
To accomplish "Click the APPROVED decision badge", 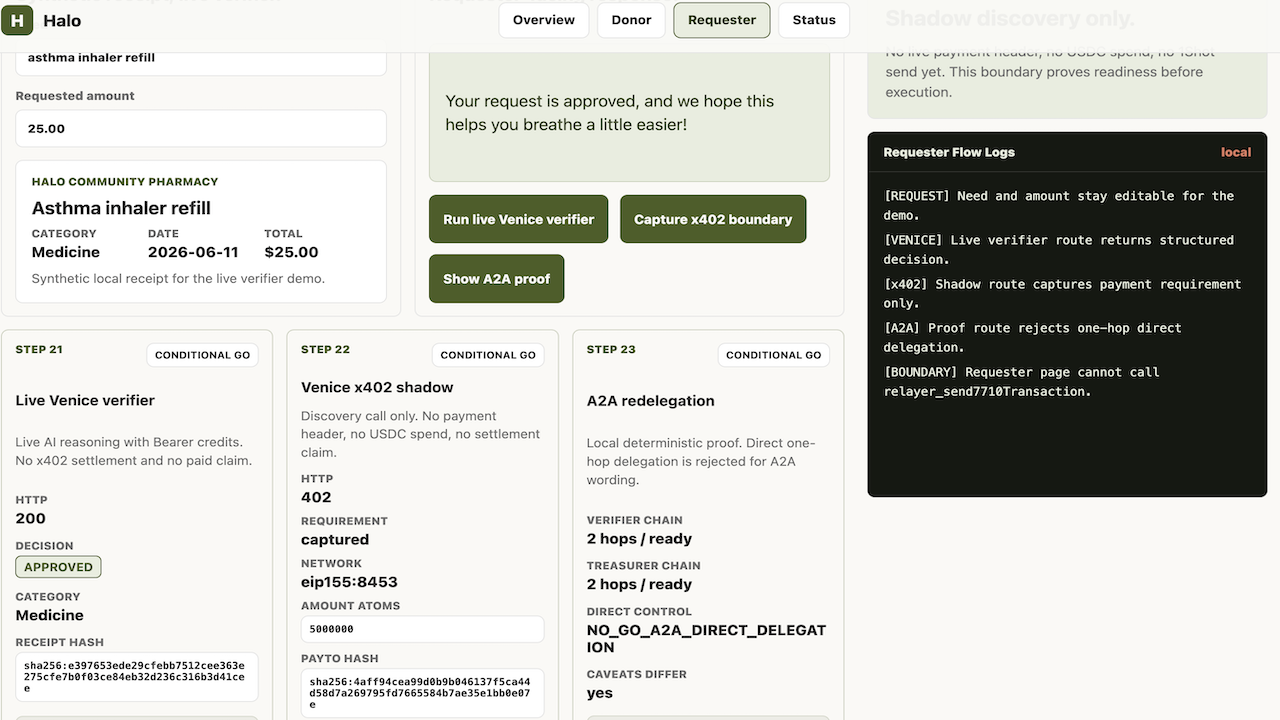I will [x=58, y=567].
